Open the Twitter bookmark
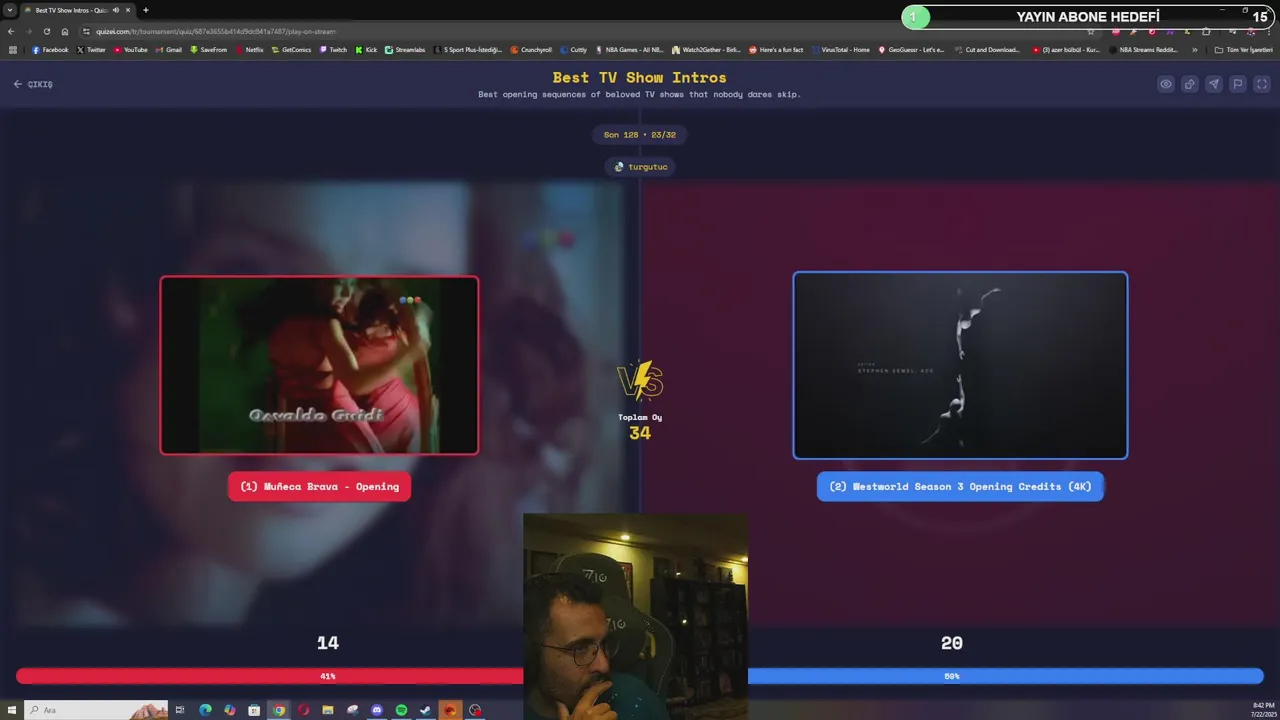 pos(91,49)
